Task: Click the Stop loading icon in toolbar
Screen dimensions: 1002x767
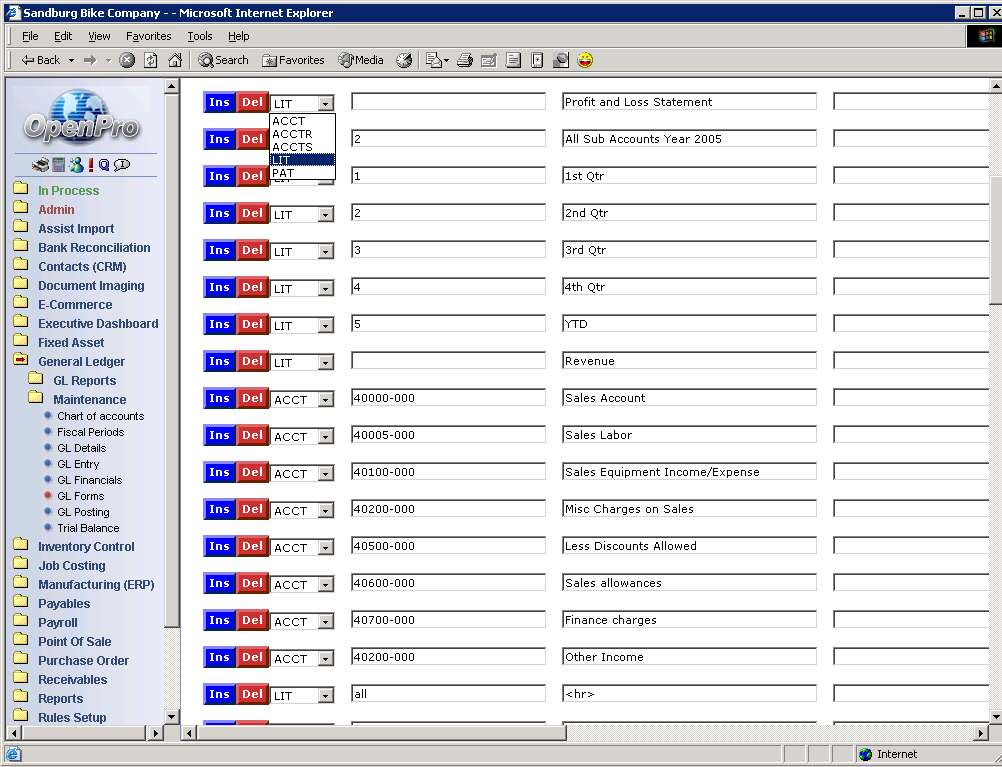Action: [127, 60]
